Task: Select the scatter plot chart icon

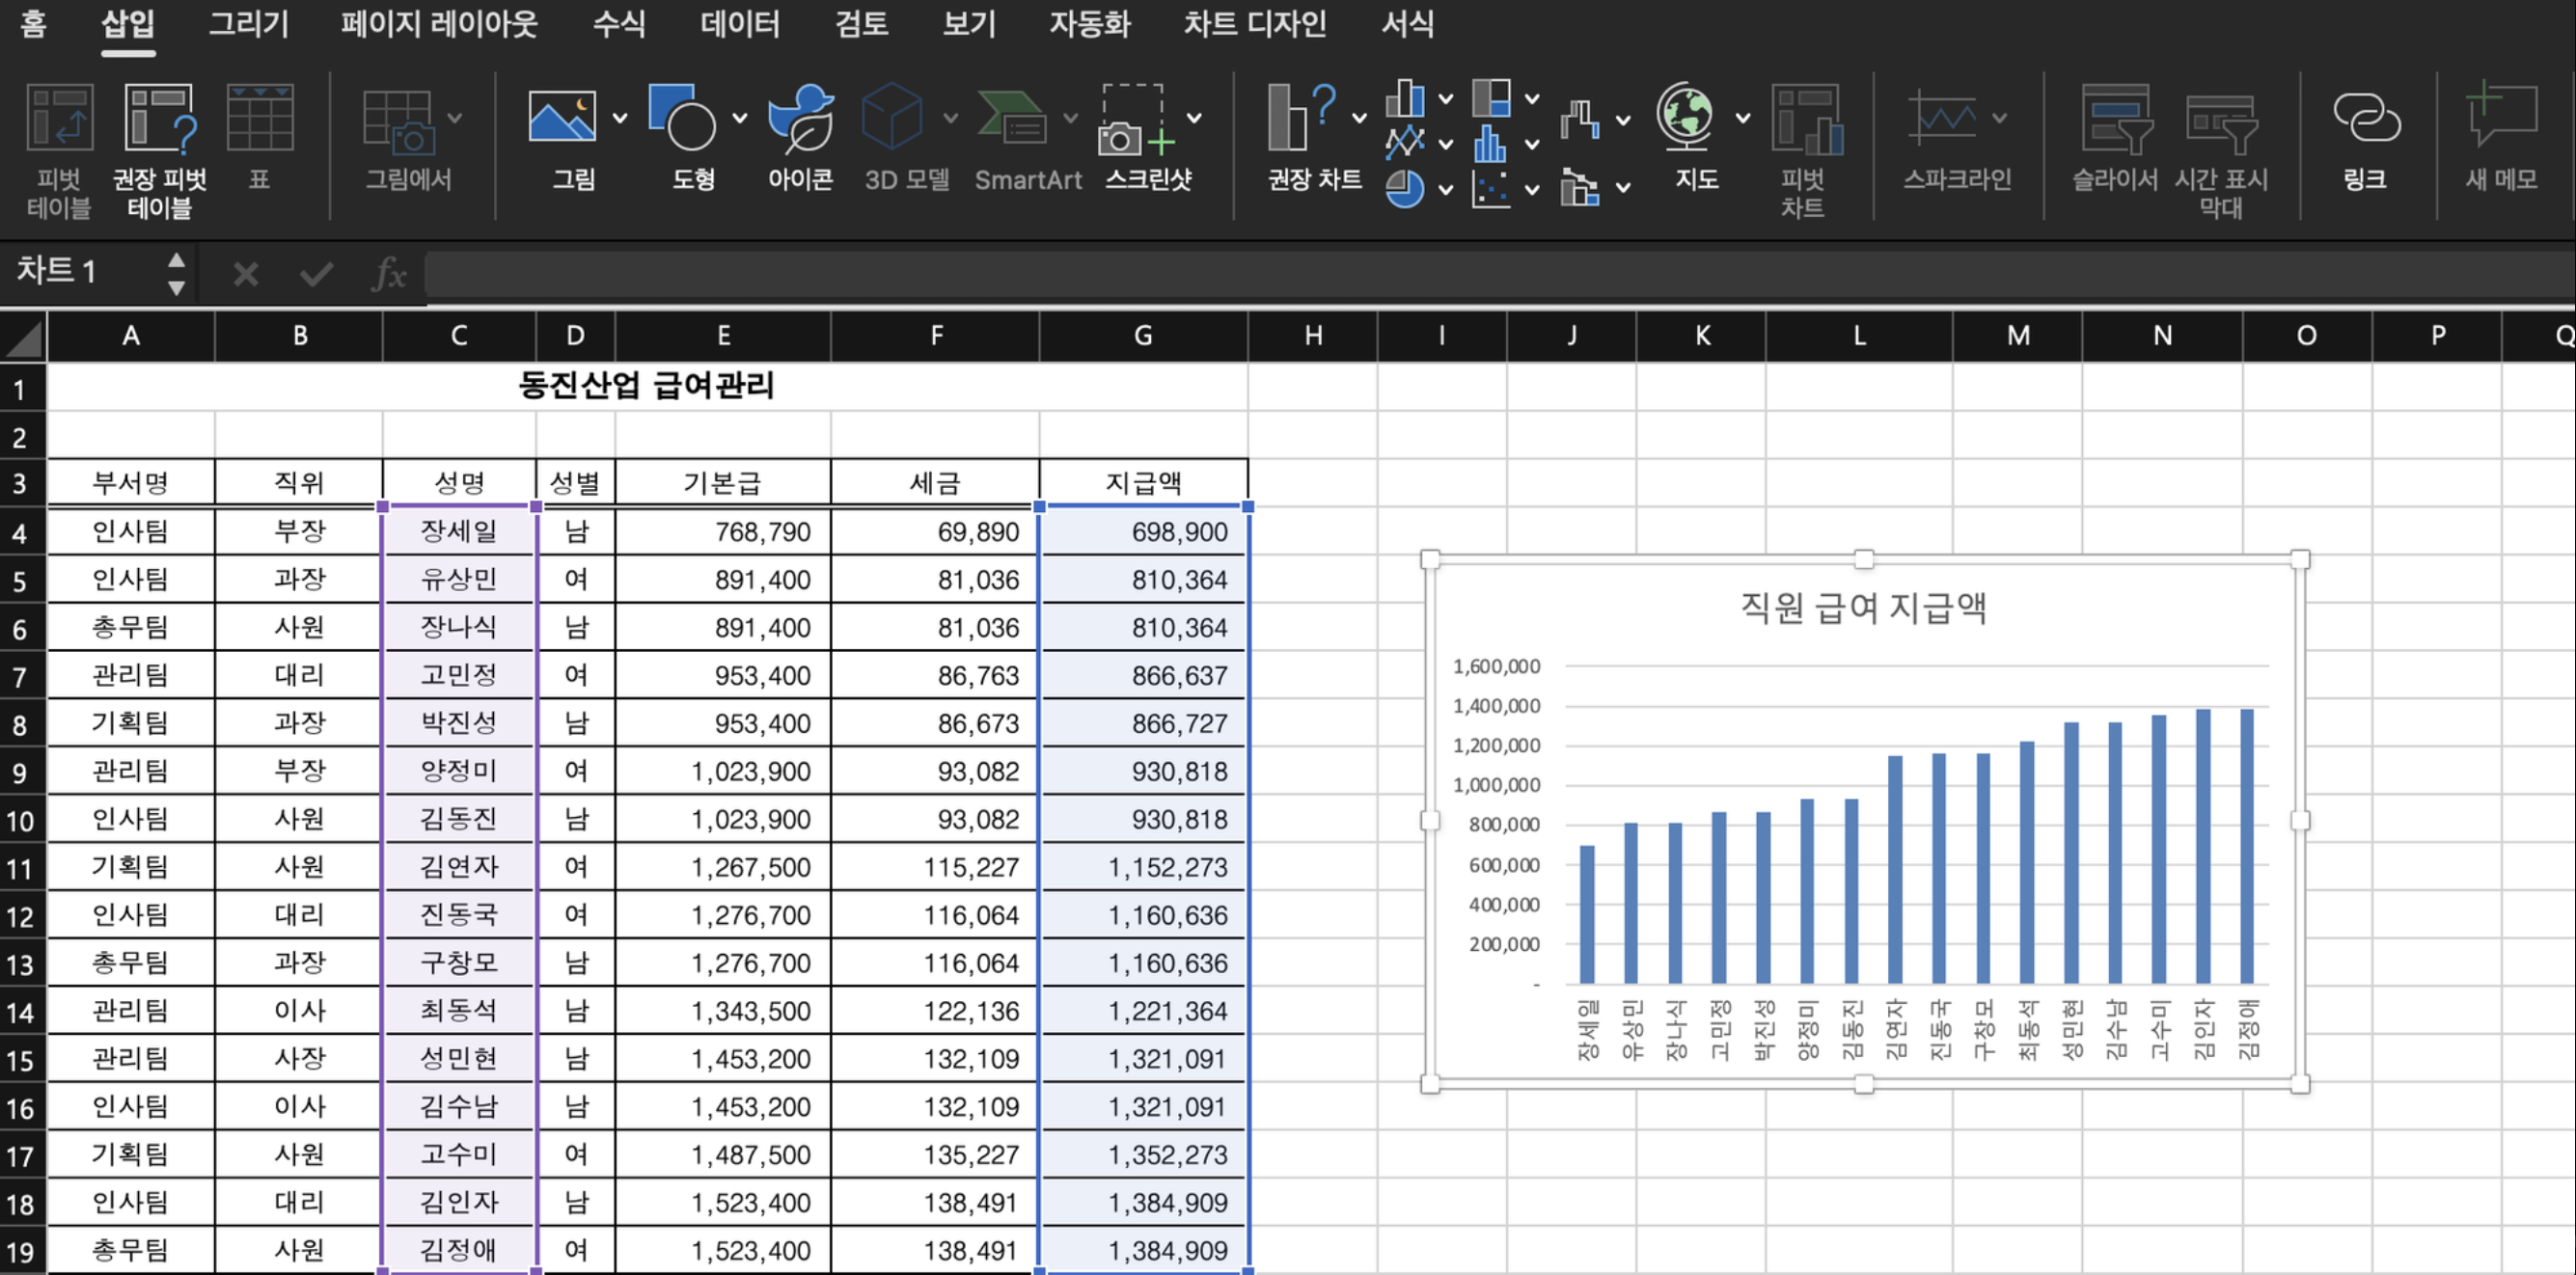Action: tap(1490, 188)
